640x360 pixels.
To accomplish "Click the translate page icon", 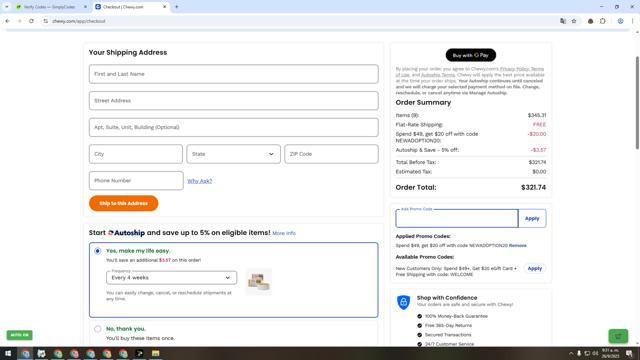I will click(x=563, y=21).
